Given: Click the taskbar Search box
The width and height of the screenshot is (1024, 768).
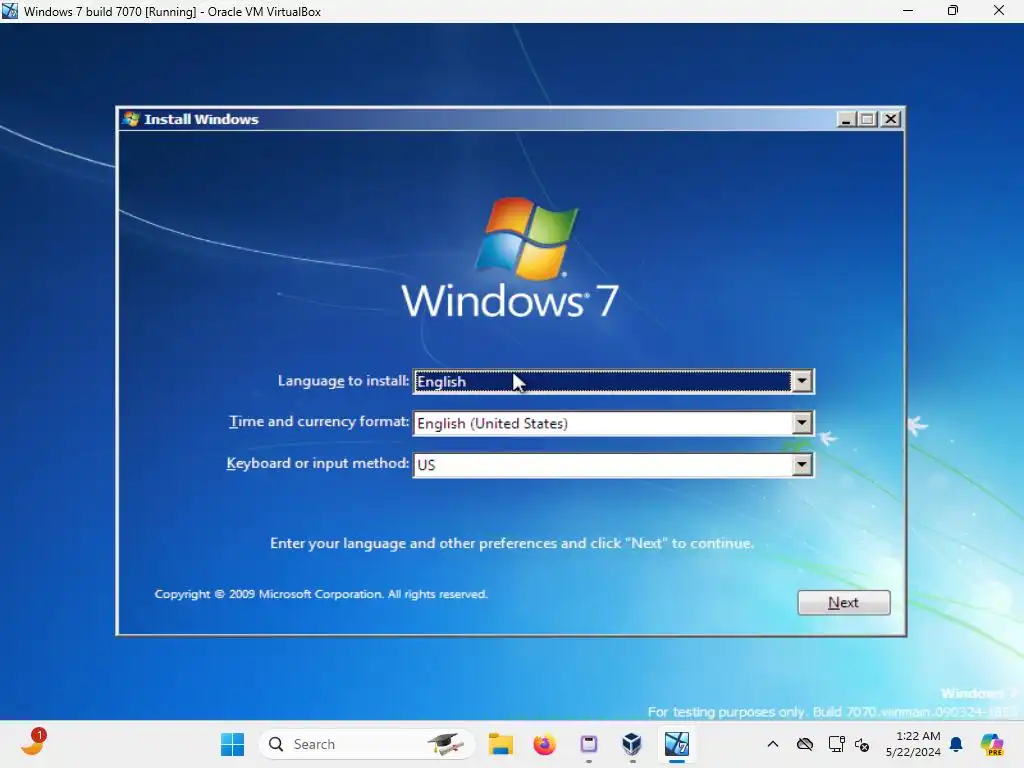Looking at the screenshot, I should pyautogui.click(x=366, y=744).
